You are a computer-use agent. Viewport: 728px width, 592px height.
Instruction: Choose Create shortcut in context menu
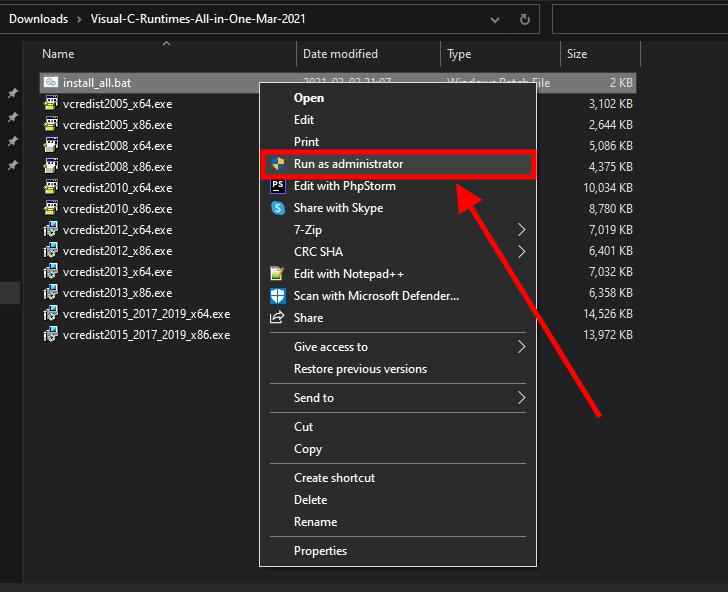(x=334, y=478)
